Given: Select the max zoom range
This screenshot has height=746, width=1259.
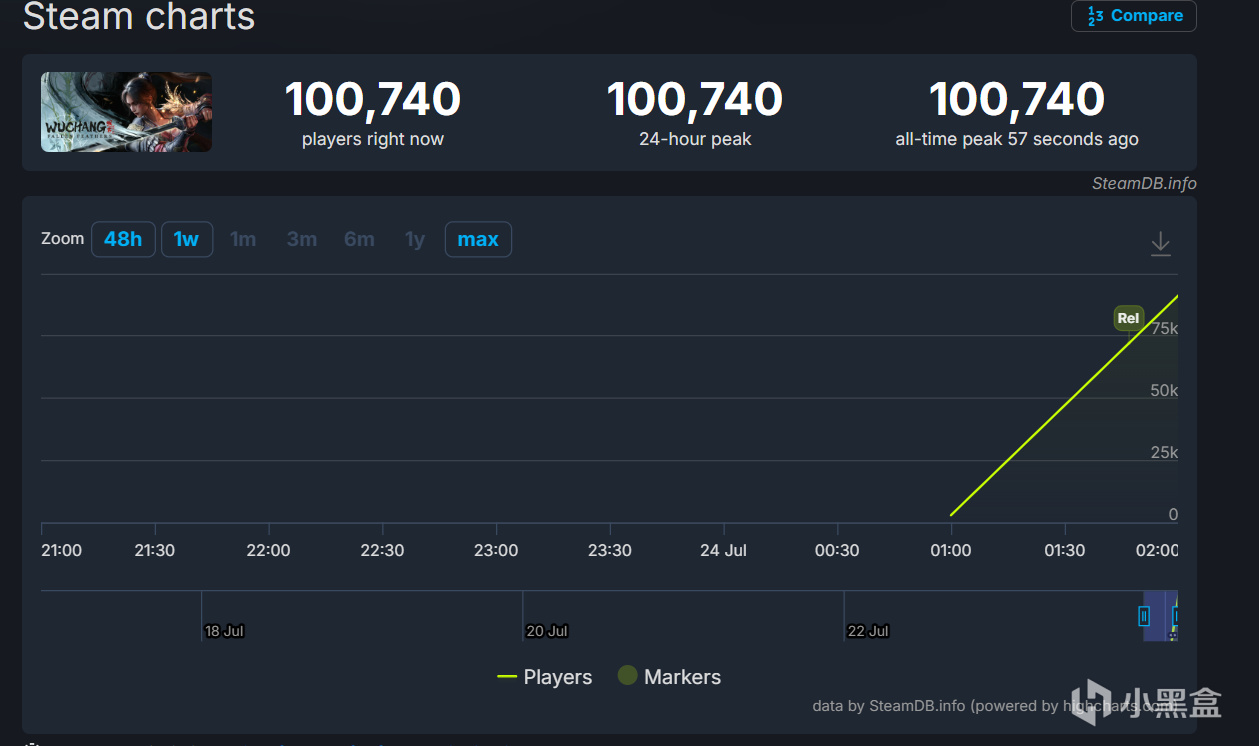Looking at the screenshot, I should [478, 239].
